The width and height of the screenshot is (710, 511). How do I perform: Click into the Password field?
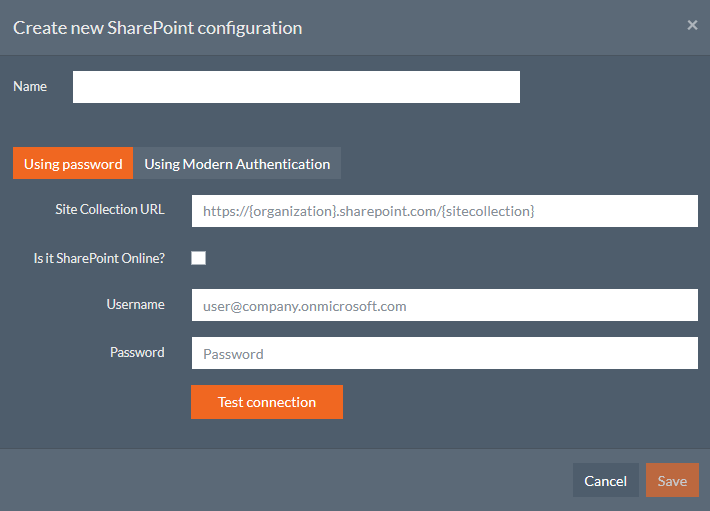pyautogui.click(x=445, y=353)
